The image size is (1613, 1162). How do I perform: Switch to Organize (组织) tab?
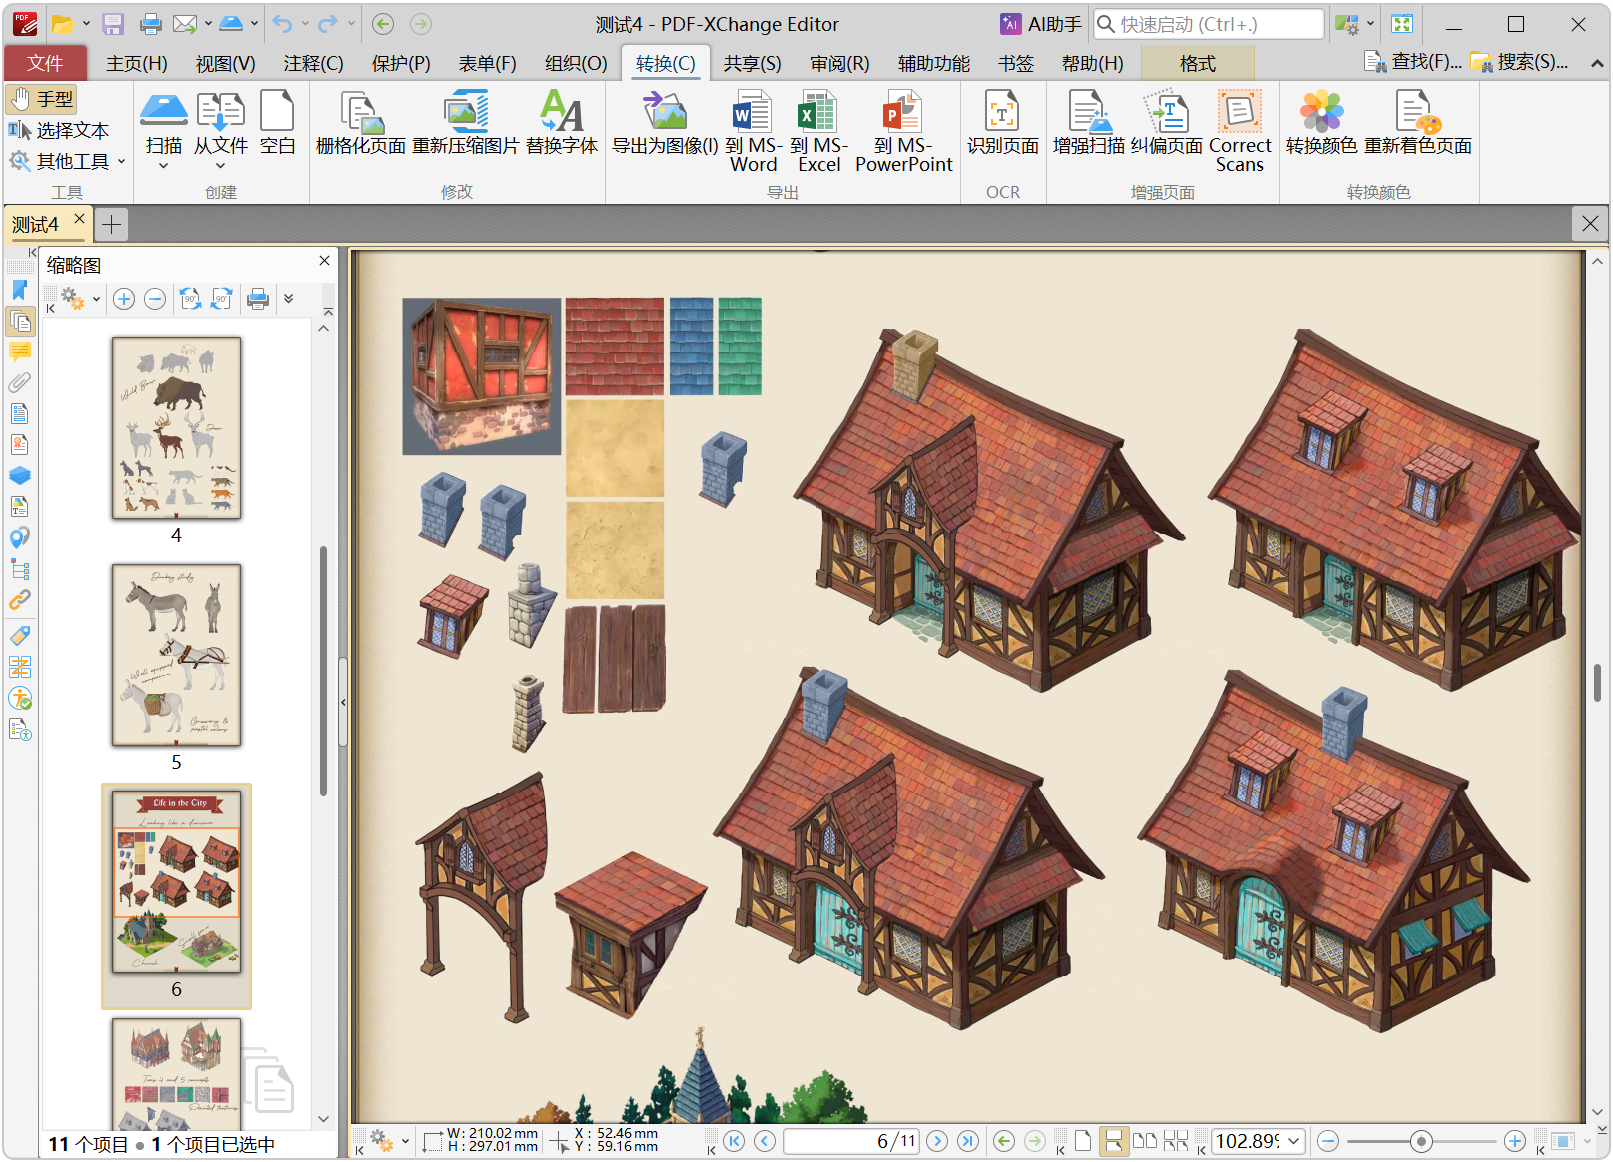coord(576,63)
